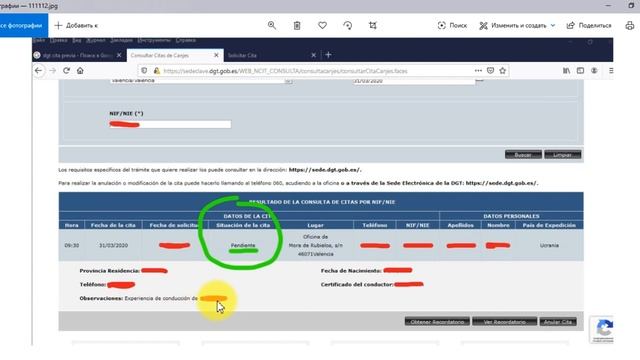Viewport: 640px width, 360px height.
Task: Click the Поиск visual search button
Action: point(452,25)
